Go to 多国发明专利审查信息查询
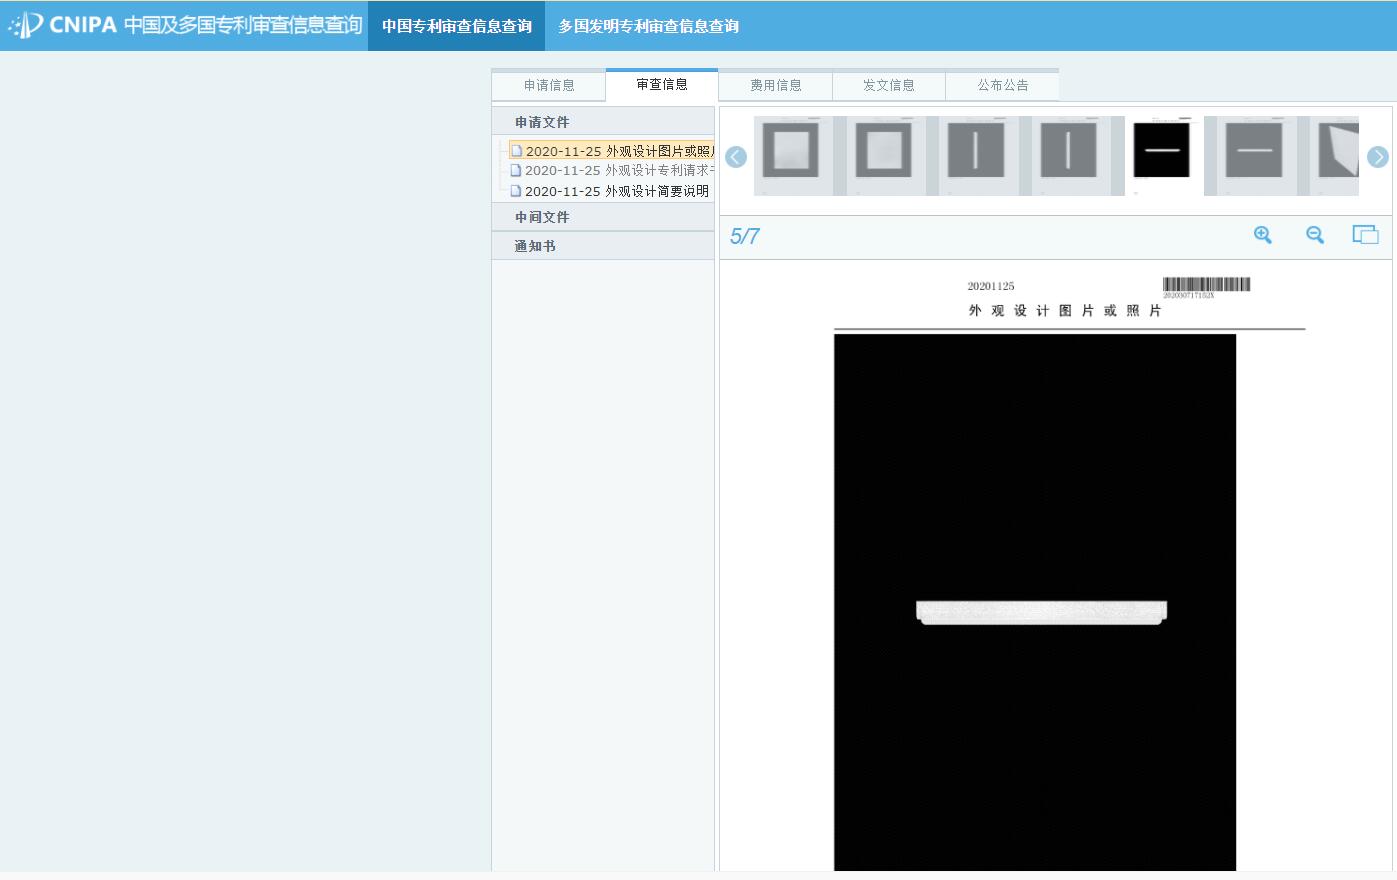The height and width of the screenshot is (880, 1397). [648, 26]
